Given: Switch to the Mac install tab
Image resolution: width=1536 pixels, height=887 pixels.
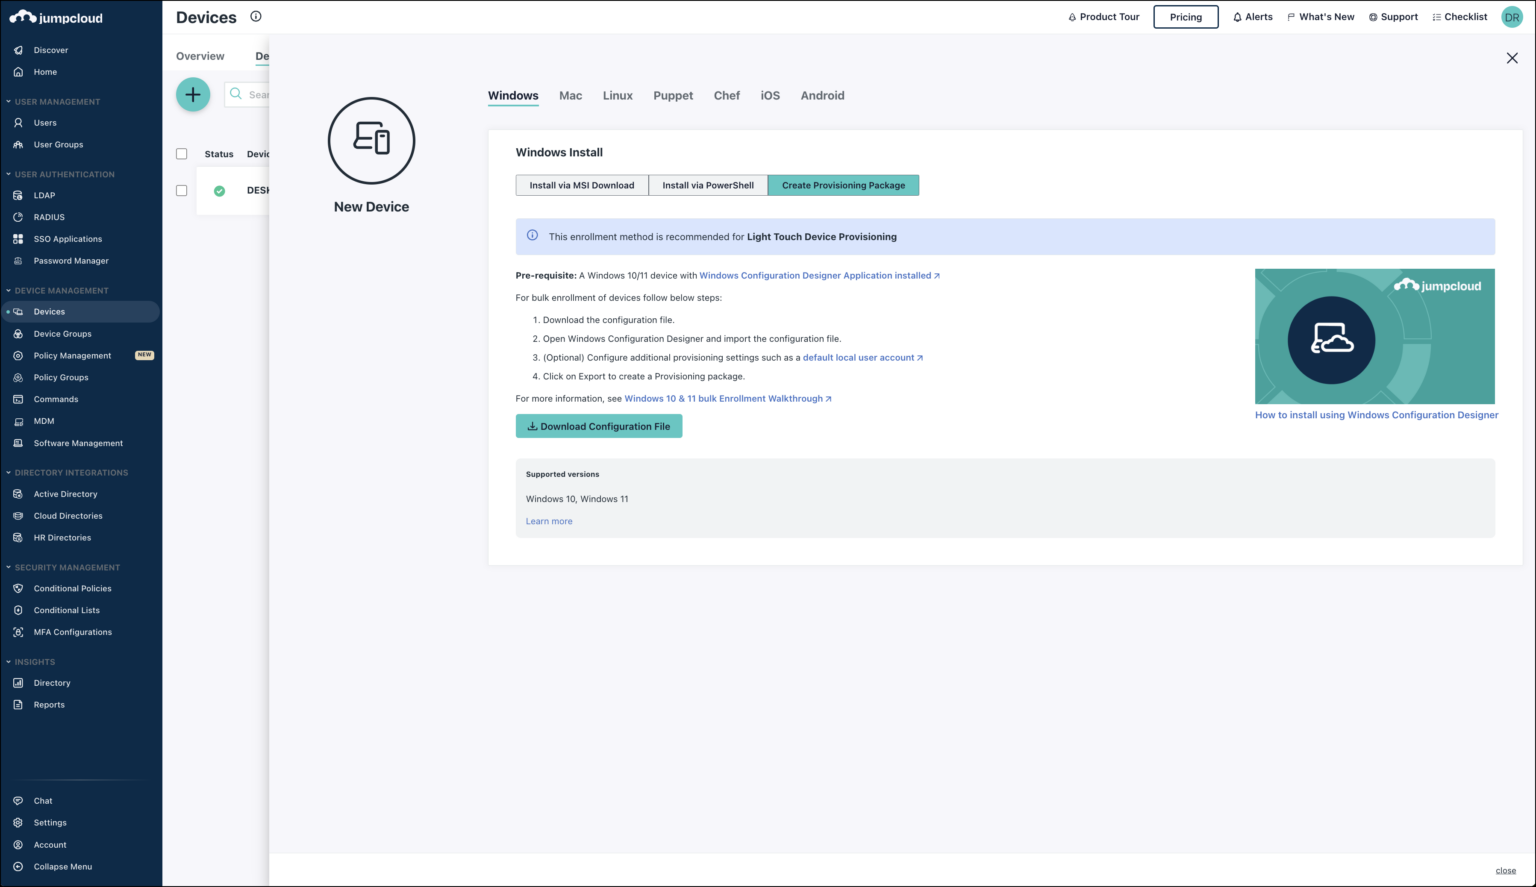Looking at the screenshot, I should (570, 95).
